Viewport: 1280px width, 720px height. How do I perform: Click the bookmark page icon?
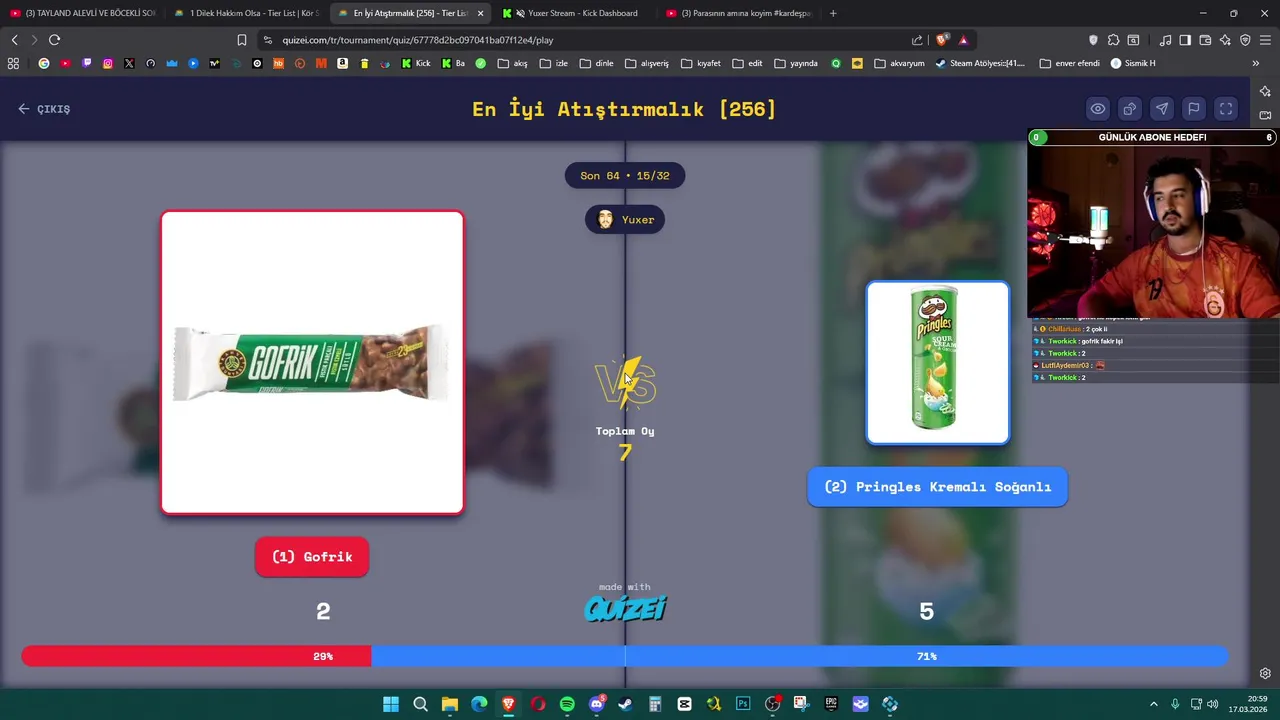(242, 40)
